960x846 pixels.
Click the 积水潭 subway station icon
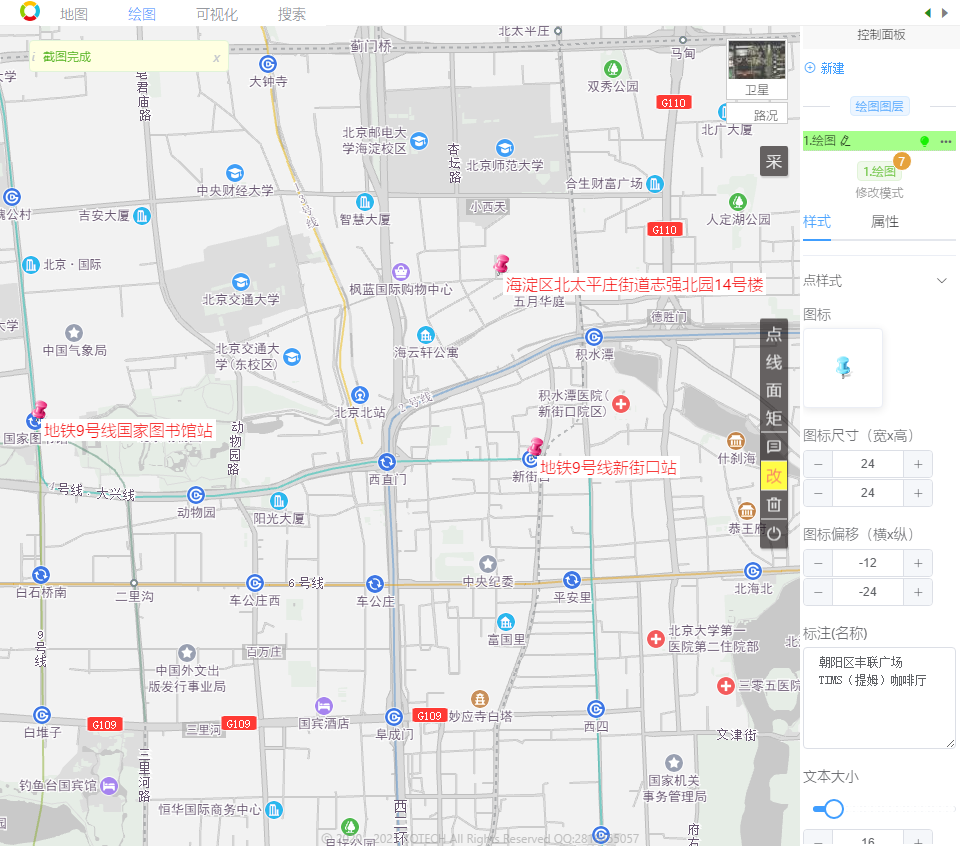pyautogui.click(x=593, y=337)
